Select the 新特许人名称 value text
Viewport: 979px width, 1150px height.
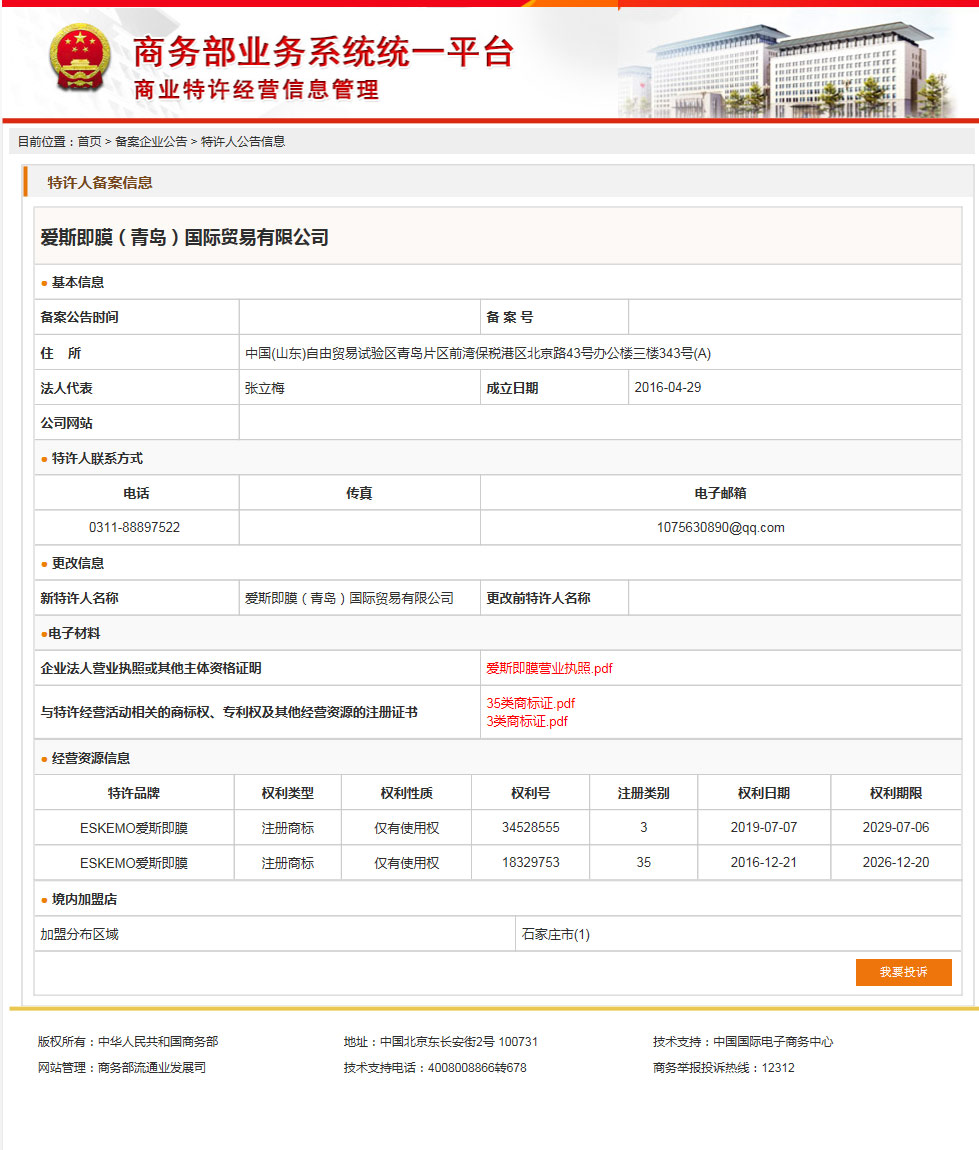[x=349, y=598]
